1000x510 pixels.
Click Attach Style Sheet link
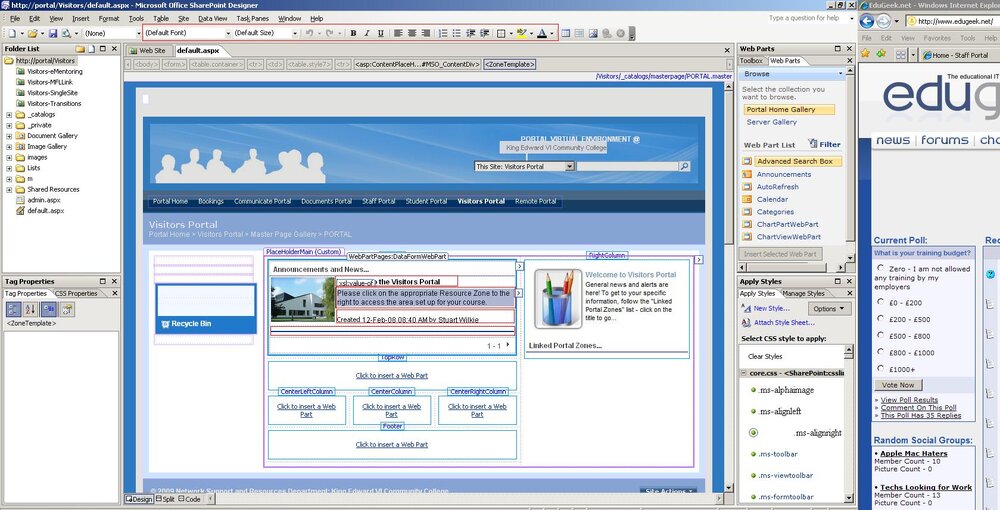[784, 323]
